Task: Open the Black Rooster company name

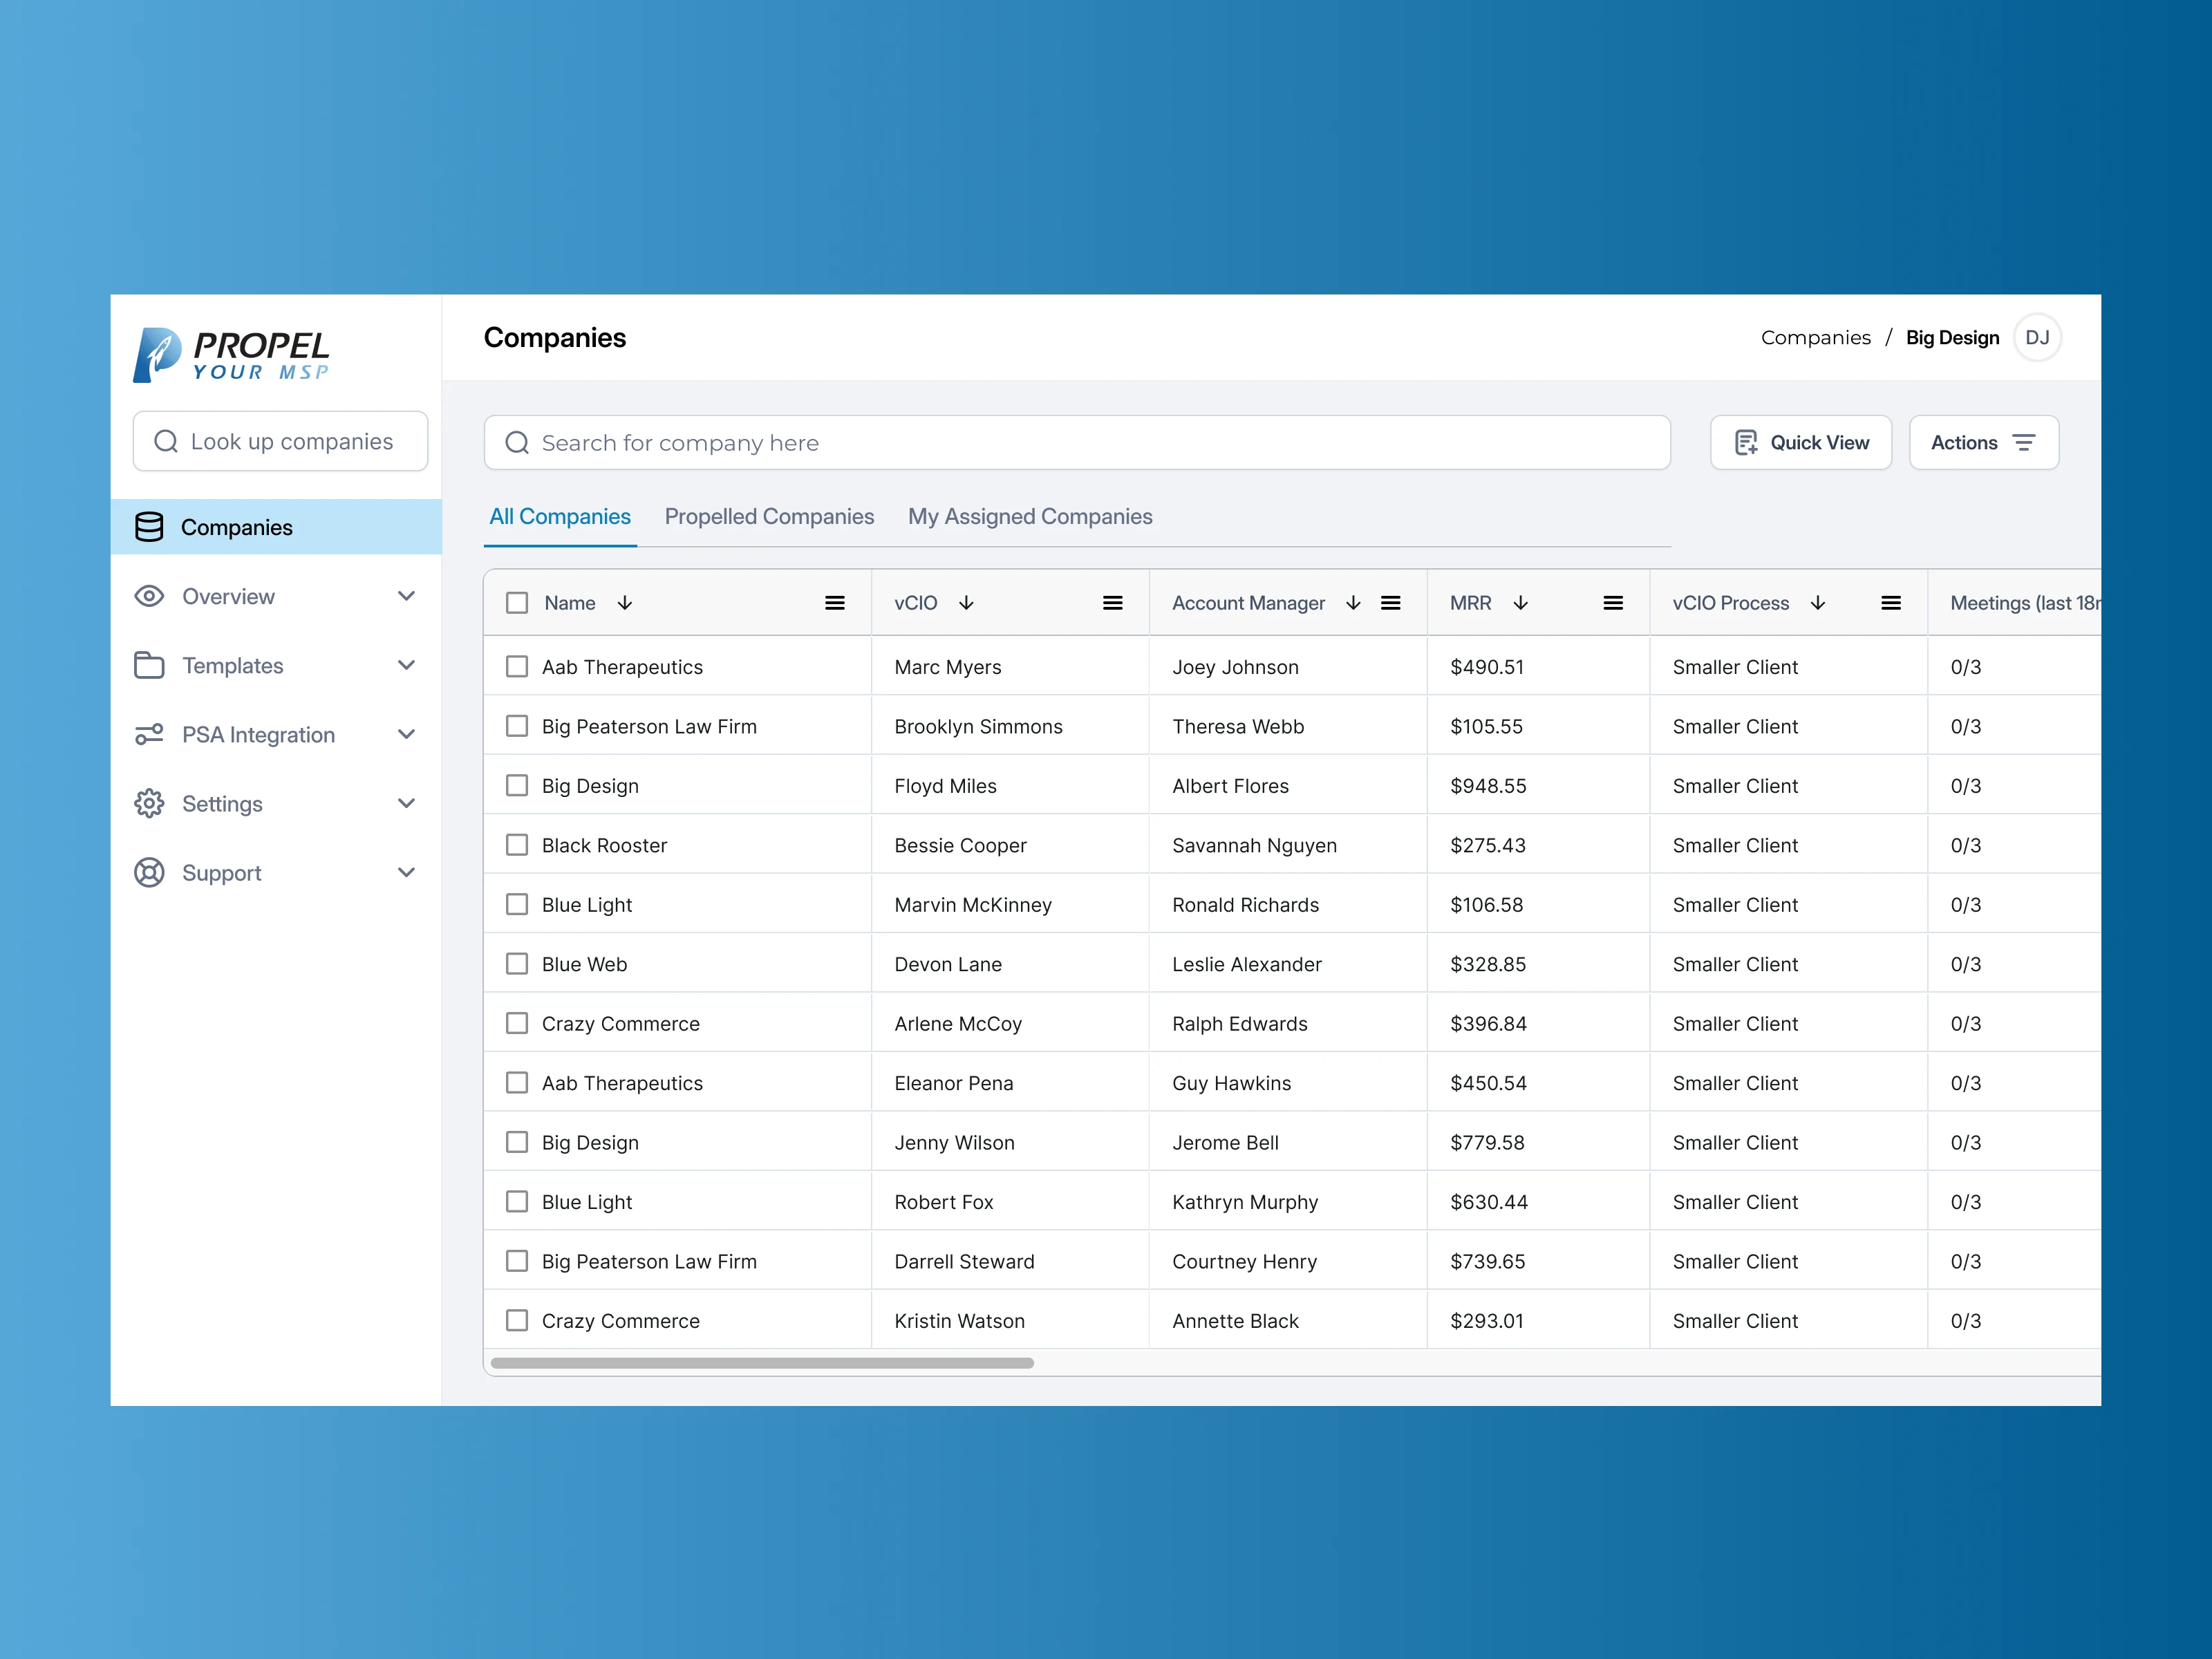Action: (604, 846)
